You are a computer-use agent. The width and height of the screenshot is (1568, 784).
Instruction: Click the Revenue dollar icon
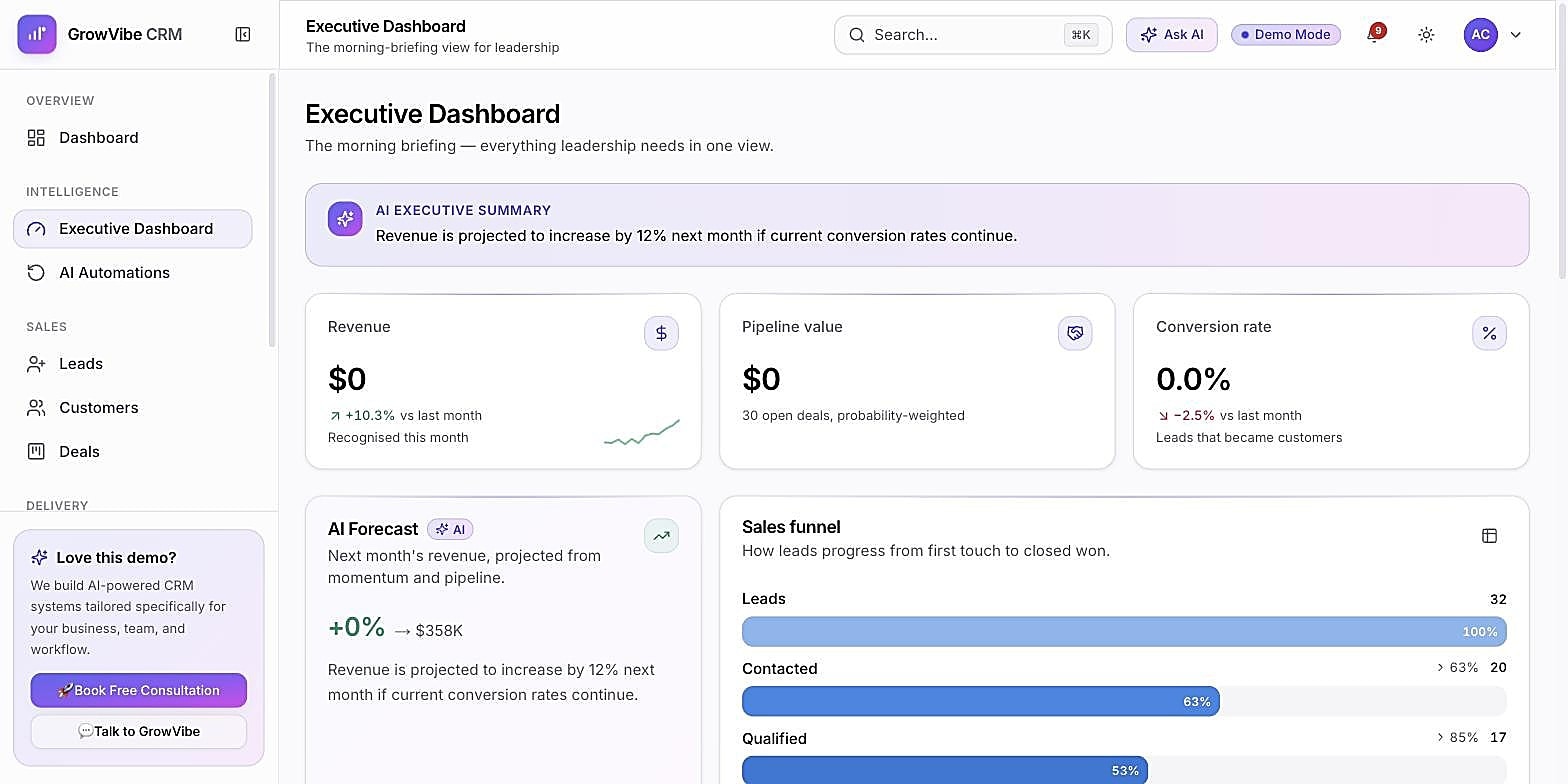coord(661,333)
